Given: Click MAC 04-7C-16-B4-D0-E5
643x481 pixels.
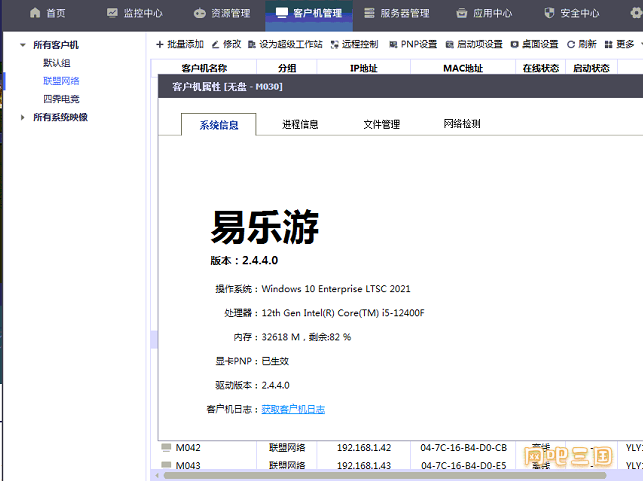Looking at the screenshot, I should (x=463, y=465).
